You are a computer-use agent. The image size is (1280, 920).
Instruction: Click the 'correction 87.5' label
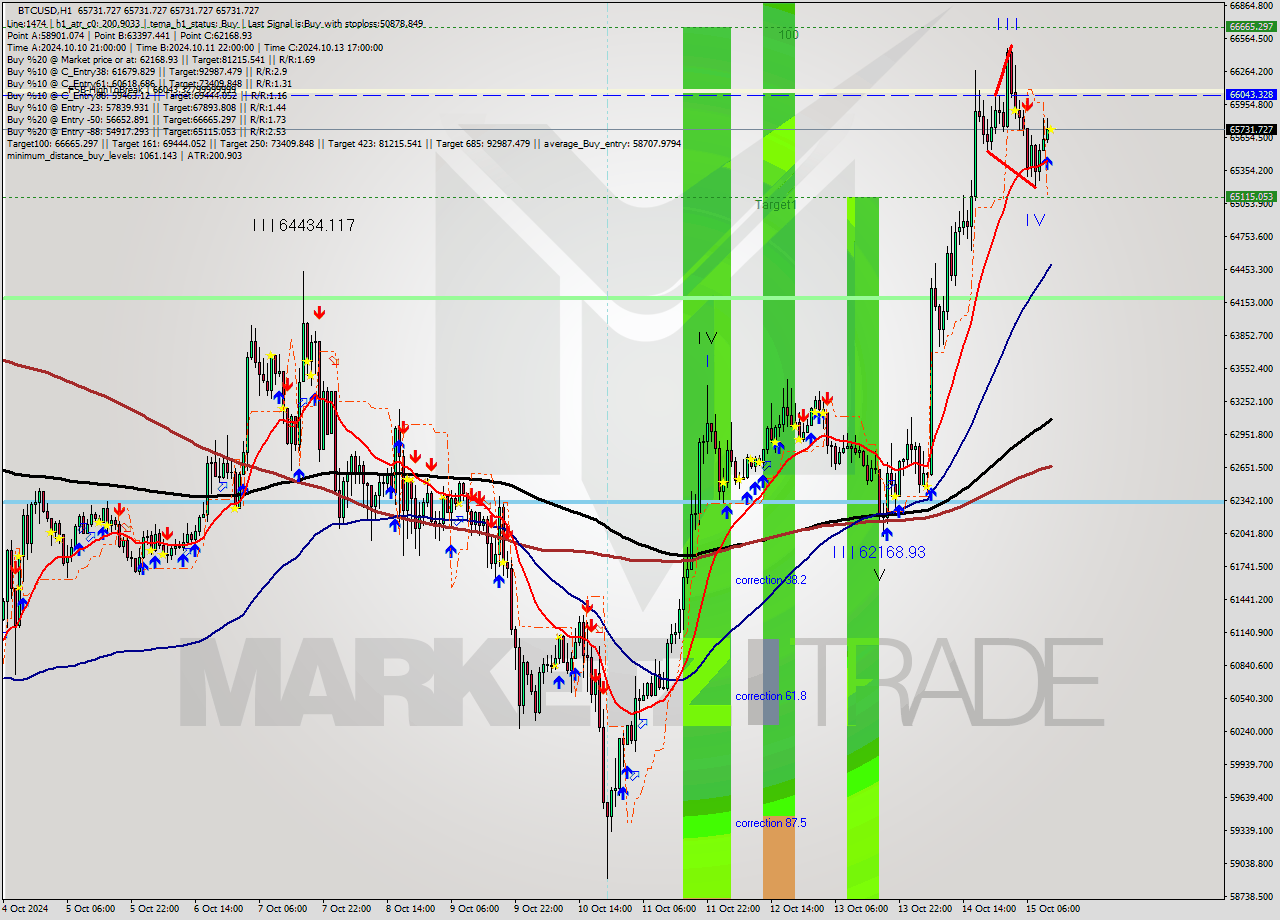point(770,823)
